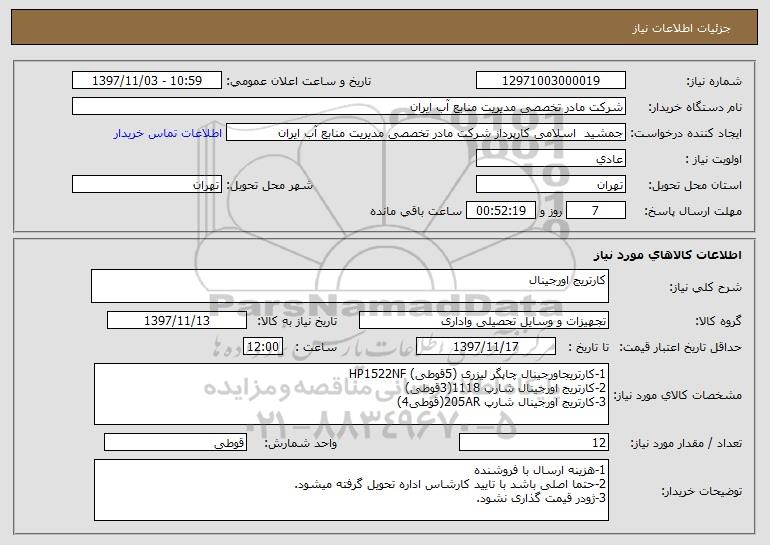Click the label مشخصات کالای مورد نیاز
The image size is (770, 545).
tap(678, 395)
